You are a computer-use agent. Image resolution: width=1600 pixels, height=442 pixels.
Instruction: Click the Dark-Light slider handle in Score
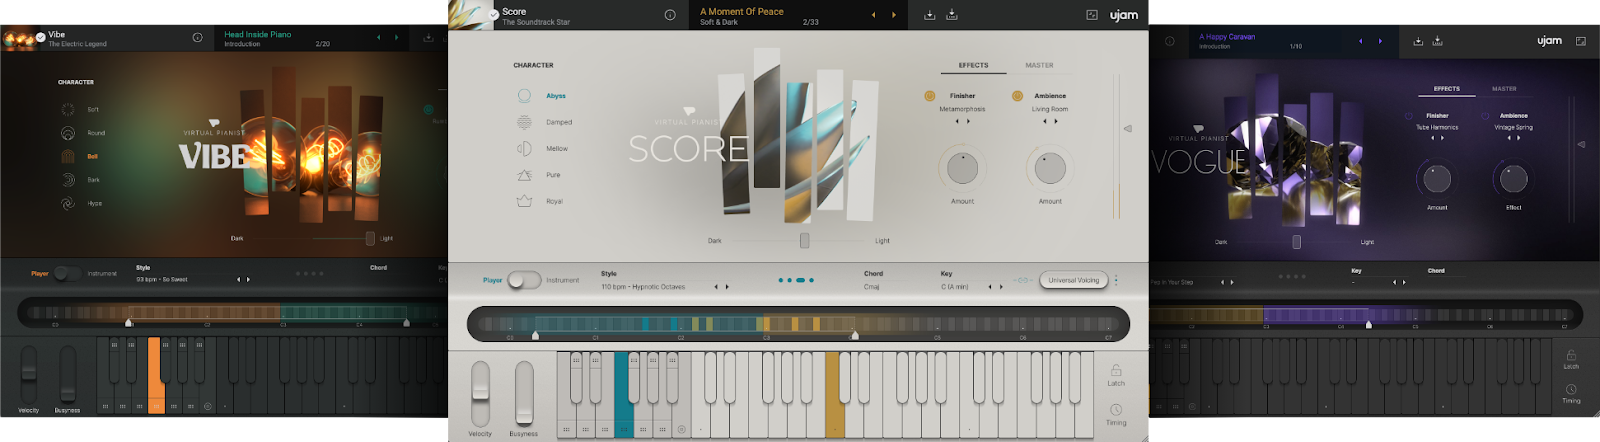coord(804,241)
